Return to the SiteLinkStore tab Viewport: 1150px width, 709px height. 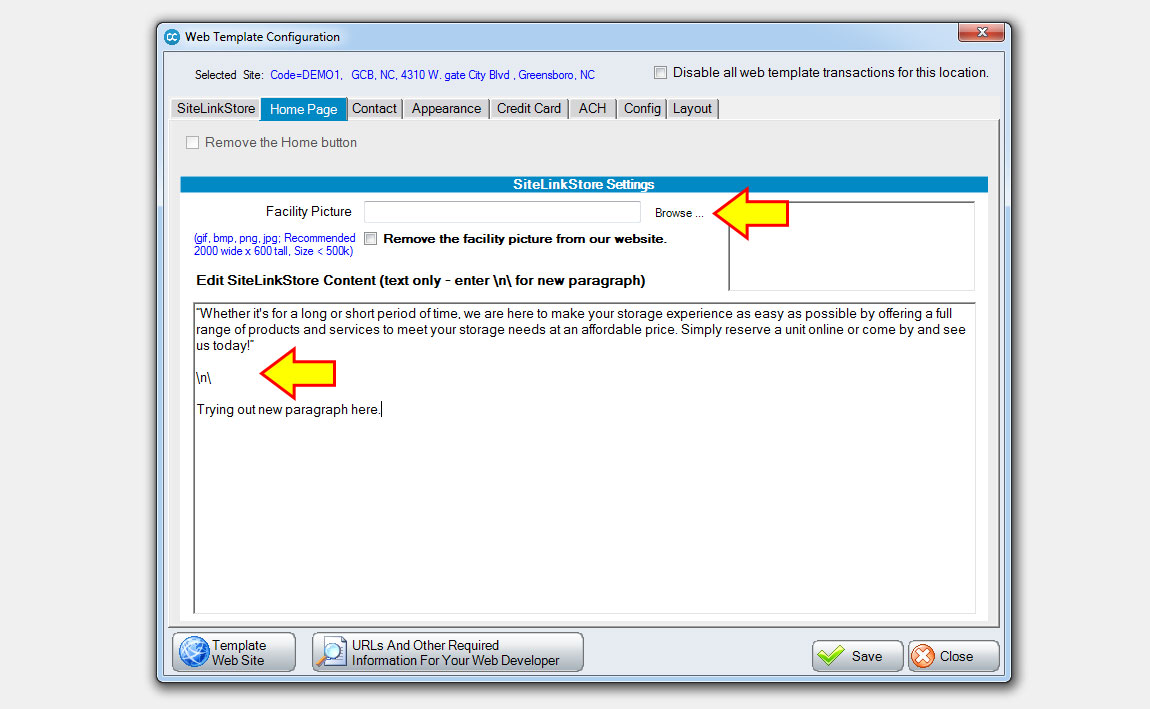[x=214, y=108]
